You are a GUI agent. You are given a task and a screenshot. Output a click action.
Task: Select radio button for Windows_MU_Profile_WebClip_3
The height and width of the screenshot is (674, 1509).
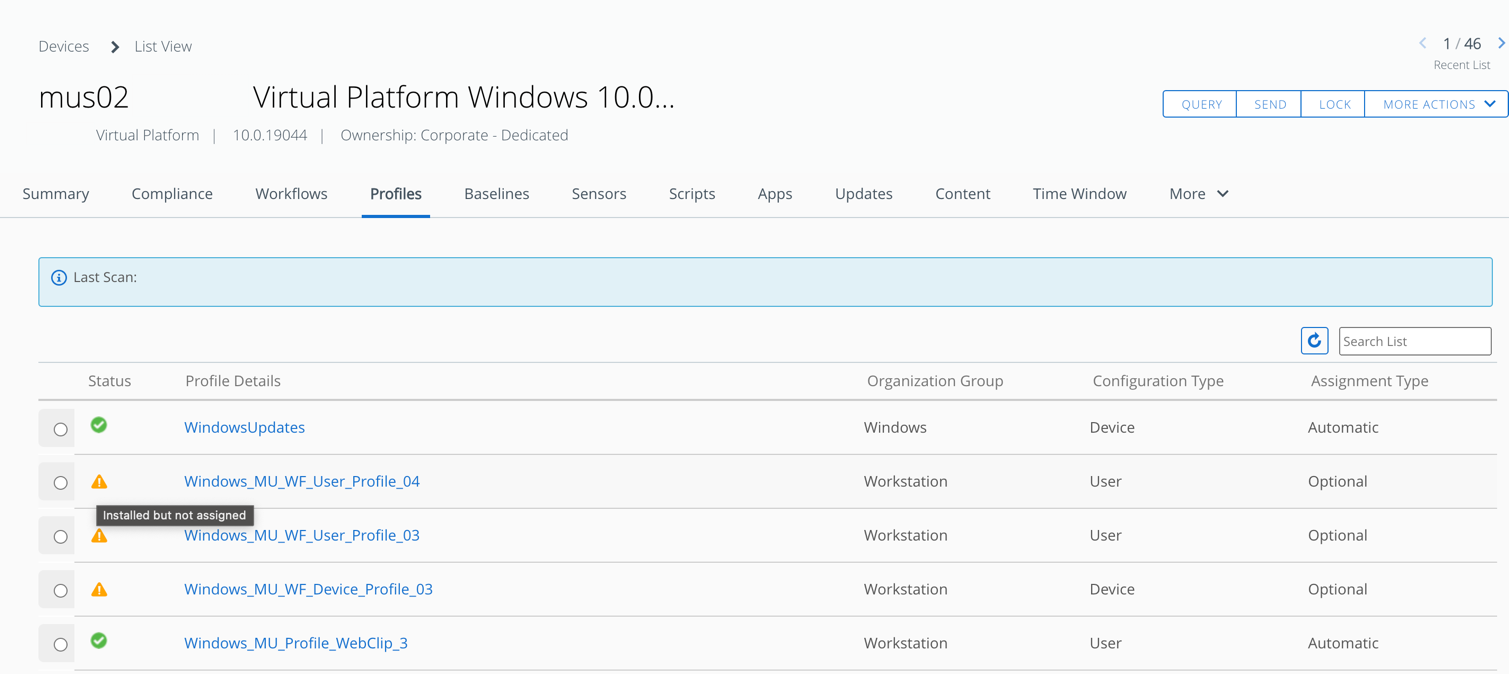tap(60, 645)
